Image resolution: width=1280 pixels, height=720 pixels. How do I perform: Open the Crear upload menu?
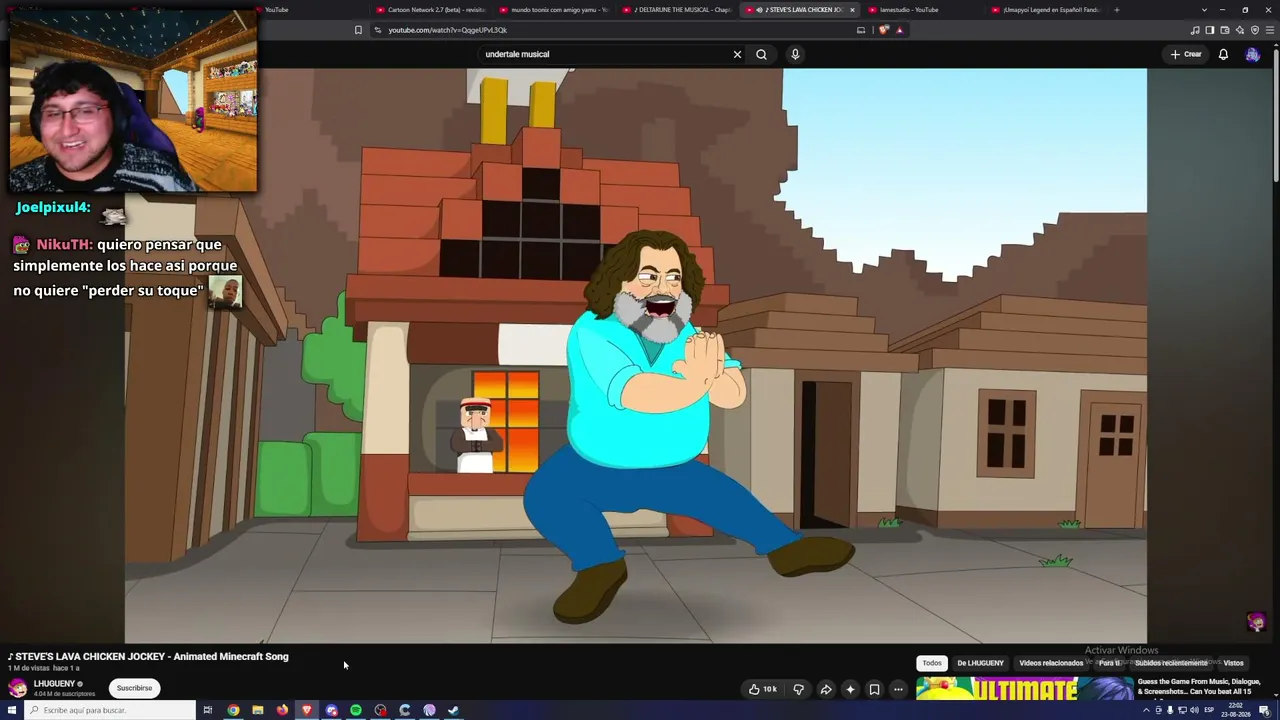1186,54
